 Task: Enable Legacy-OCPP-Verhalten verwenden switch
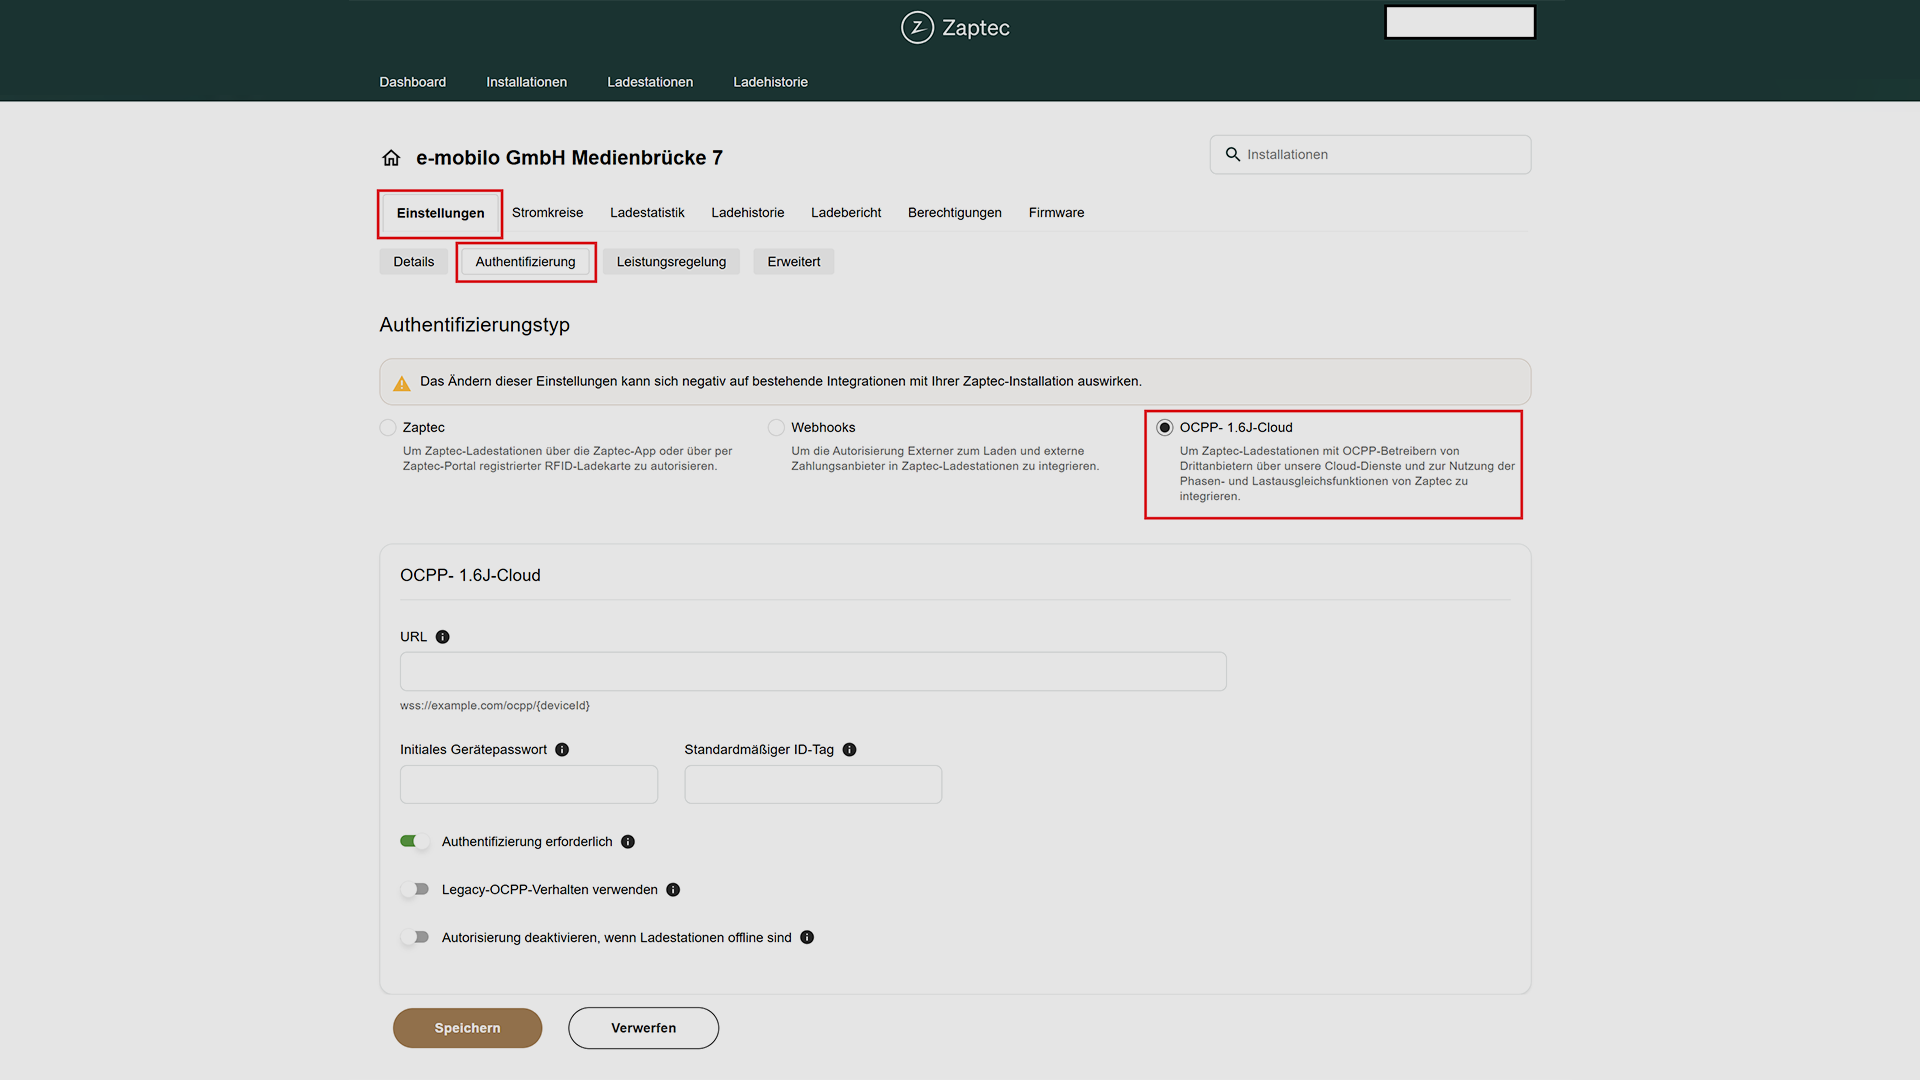pos(415,889)
